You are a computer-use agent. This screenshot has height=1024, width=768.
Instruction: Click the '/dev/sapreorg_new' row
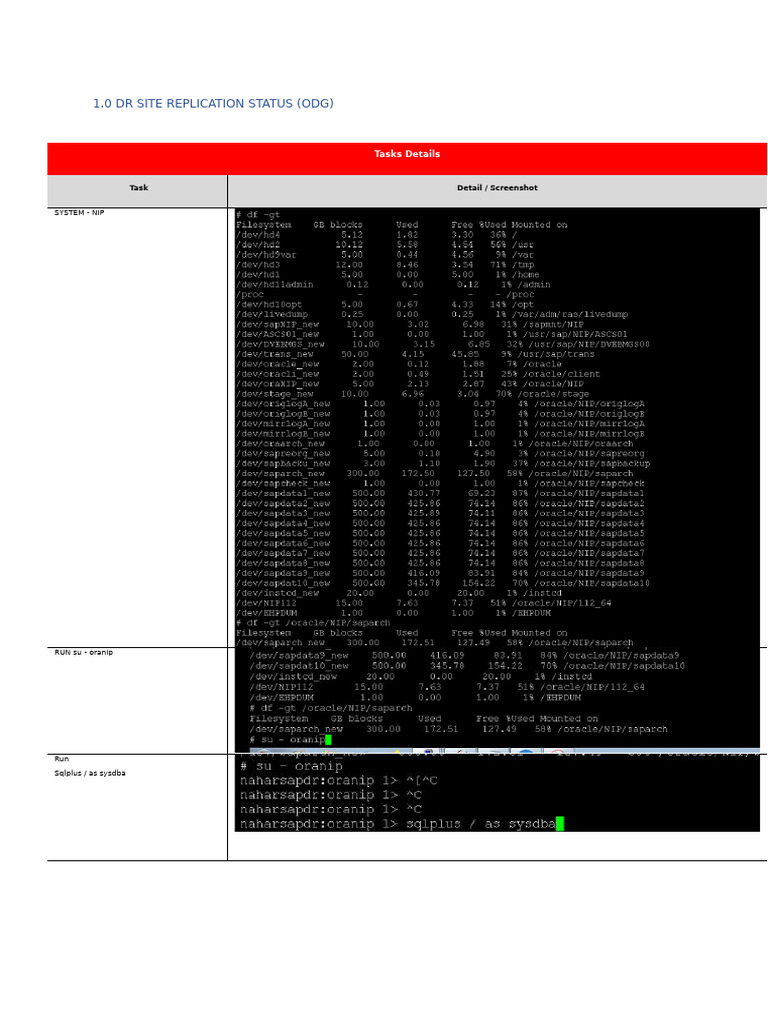(x=440, y=454)
